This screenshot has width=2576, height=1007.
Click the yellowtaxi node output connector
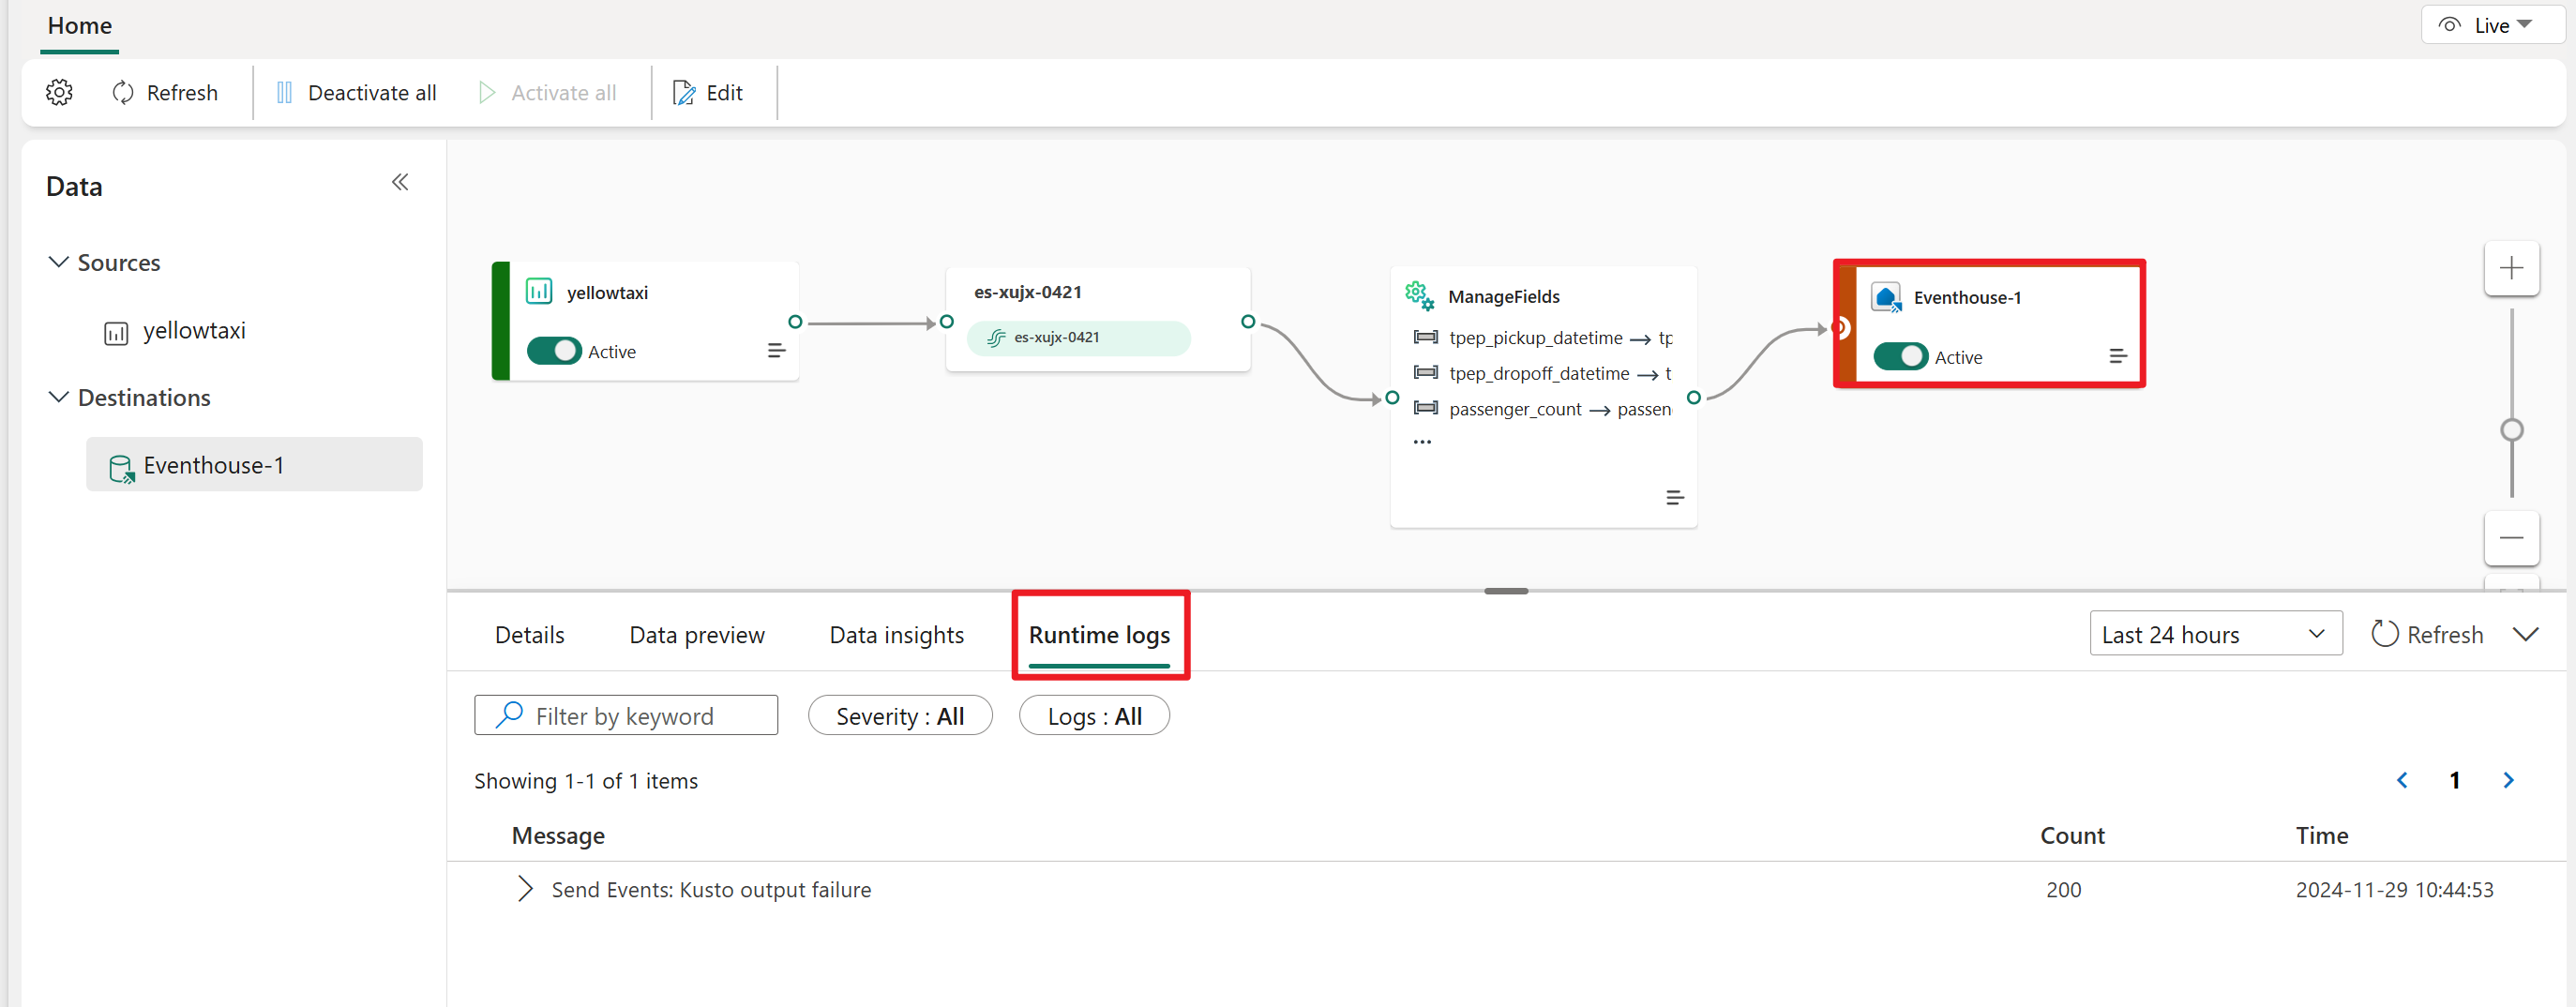click(795, 322)
